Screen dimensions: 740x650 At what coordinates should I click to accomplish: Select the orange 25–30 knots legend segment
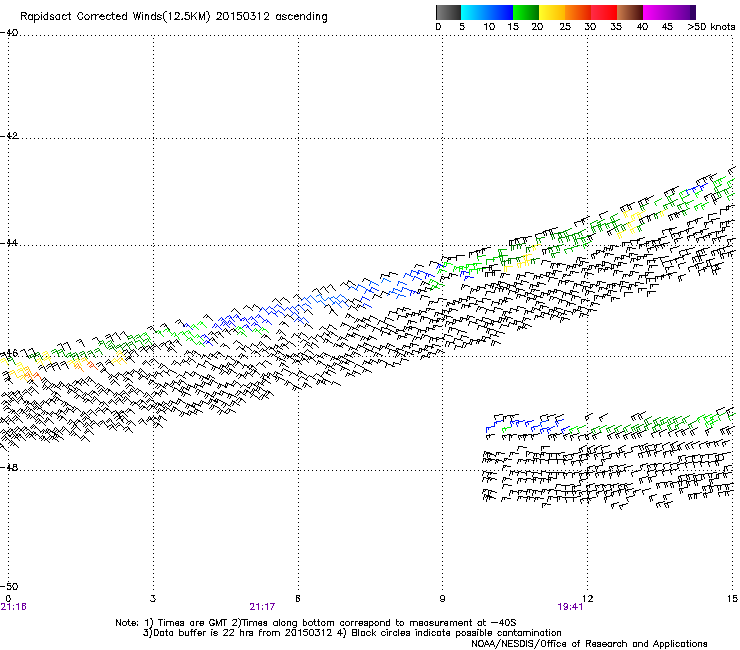click(578, 12)
